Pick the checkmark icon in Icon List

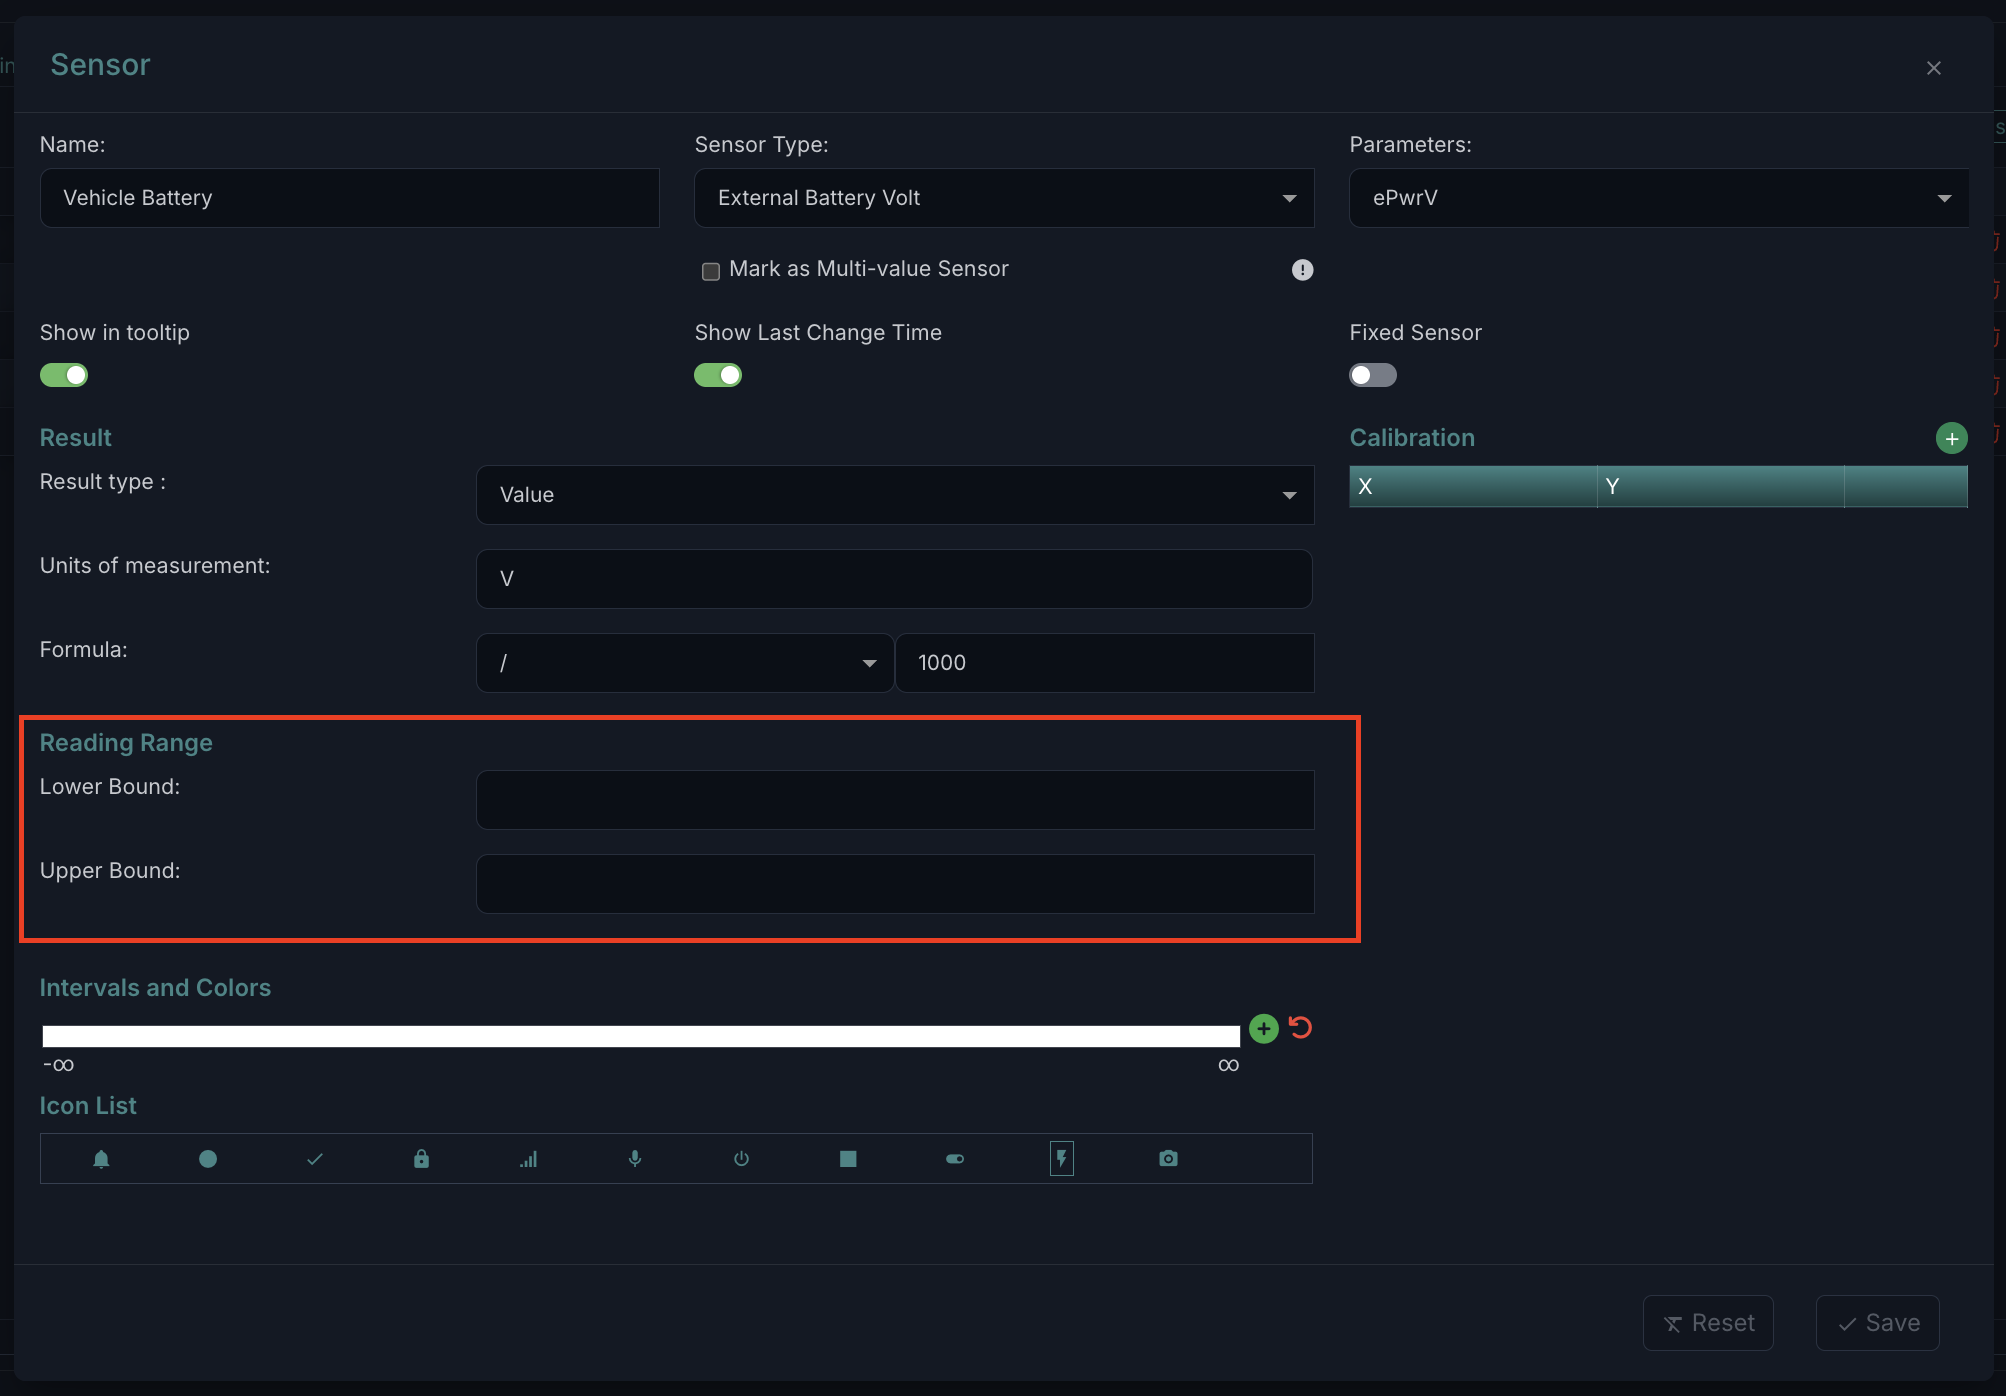(315, 1159)
